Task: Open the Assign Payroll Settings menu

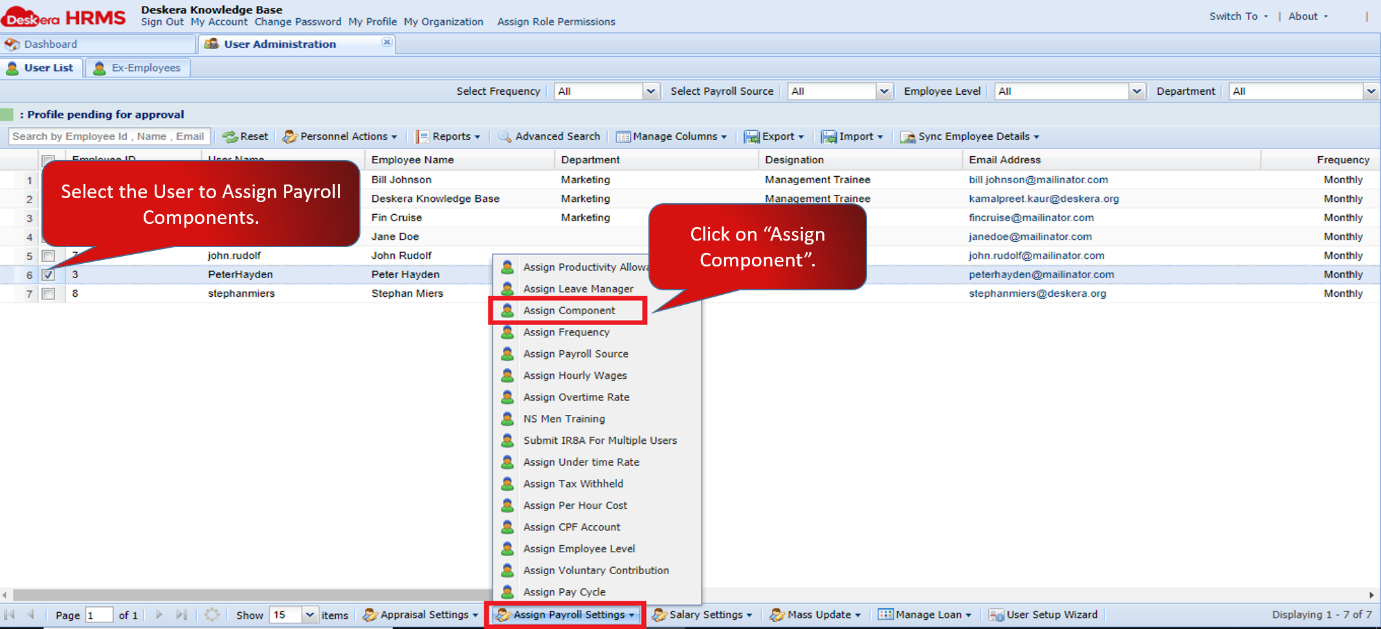Action: click(x=565, y=615)
